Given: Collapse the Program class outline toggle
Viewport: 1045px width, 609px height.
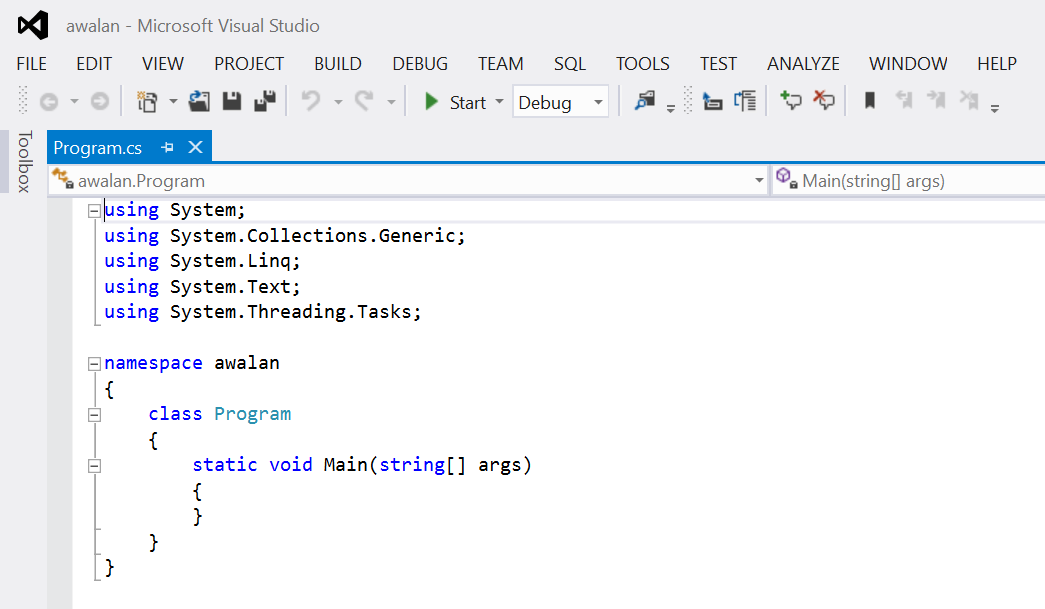Looking at the screenshot, I should tap(94, 414).
